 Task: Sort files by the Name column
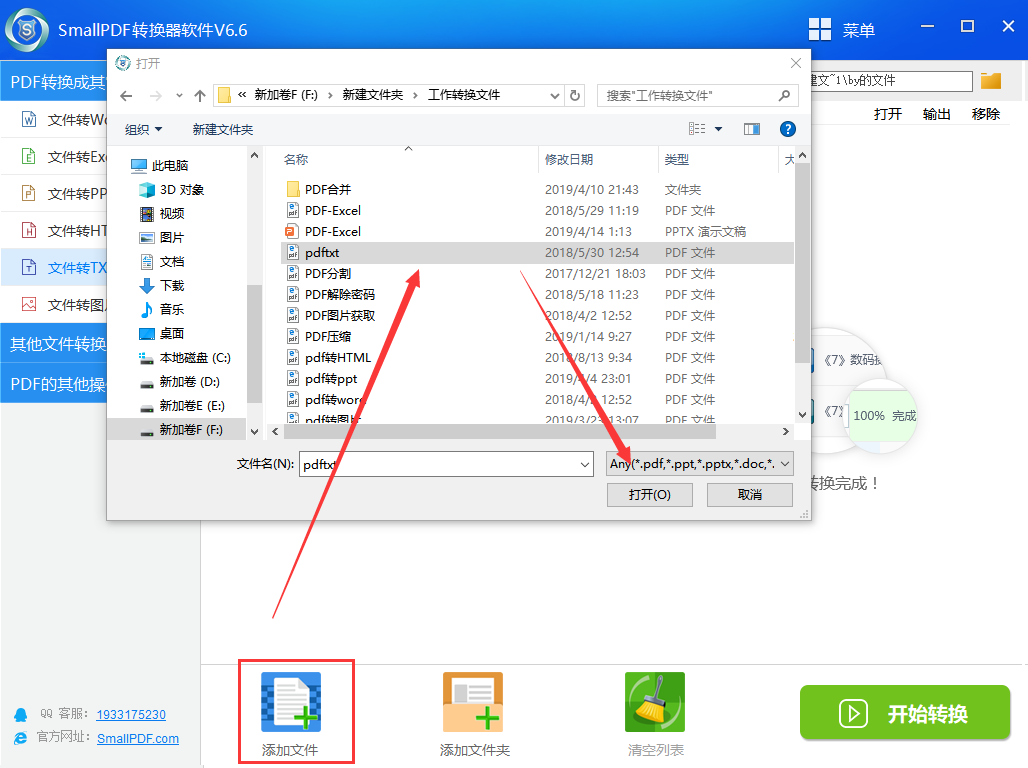(x=296, y=159)
